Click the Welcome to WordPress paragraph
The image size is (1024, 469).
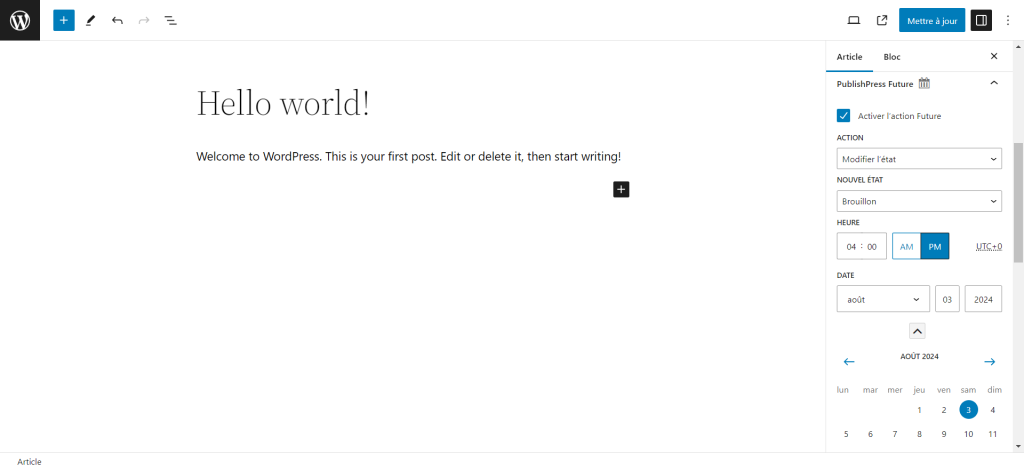click(x=408, y=157)
